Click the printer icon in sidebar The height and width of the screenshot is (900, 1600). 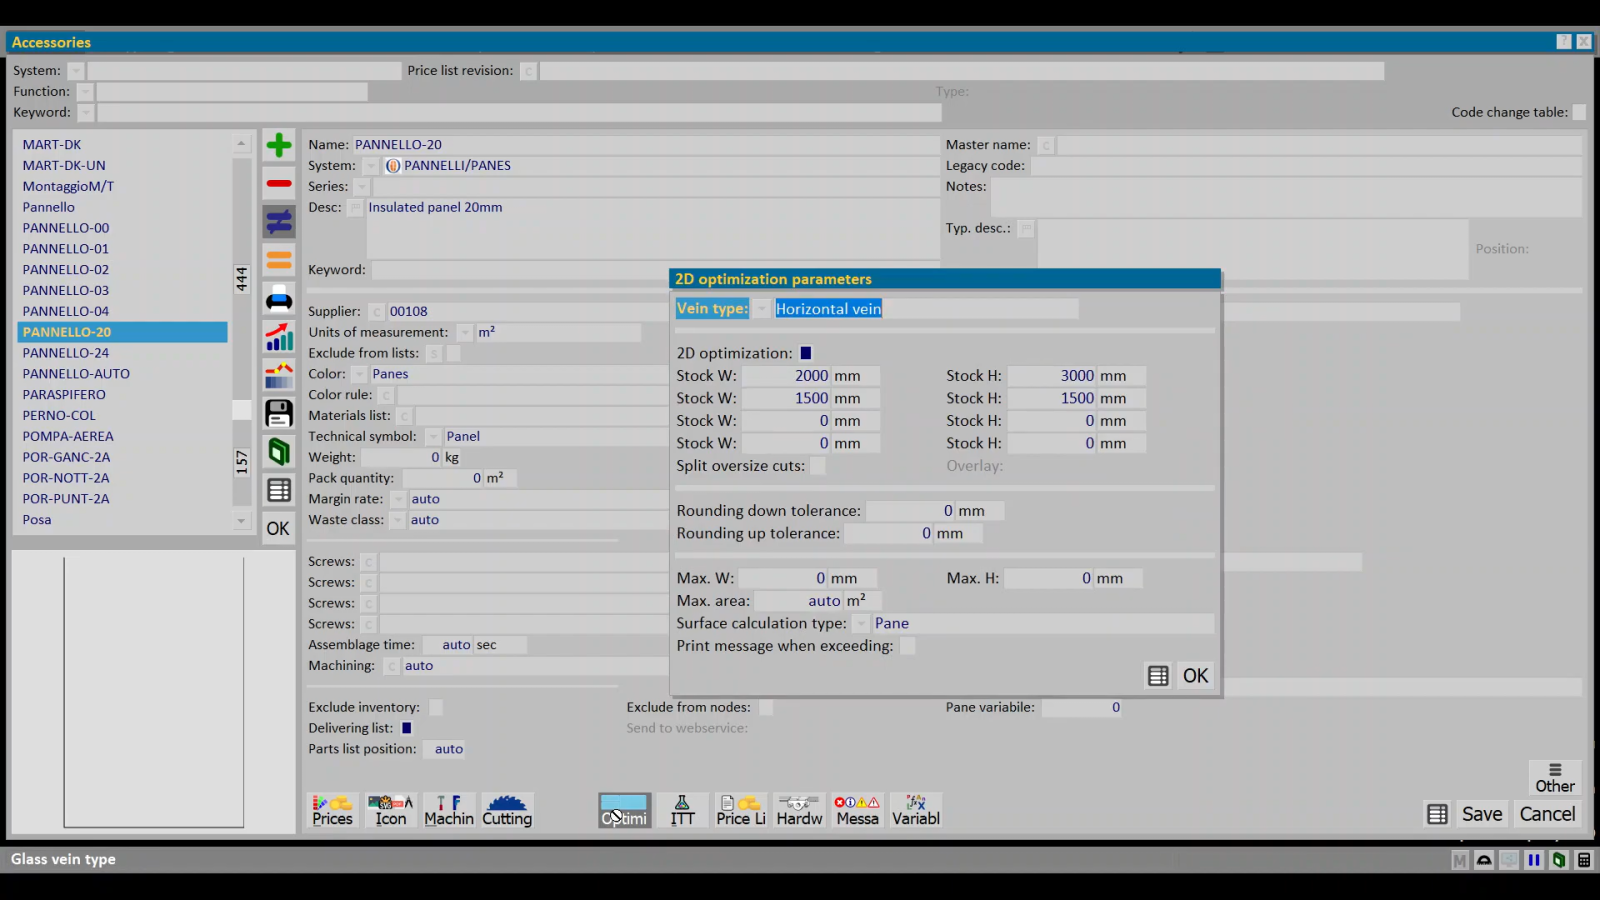(x=279, y=299)
